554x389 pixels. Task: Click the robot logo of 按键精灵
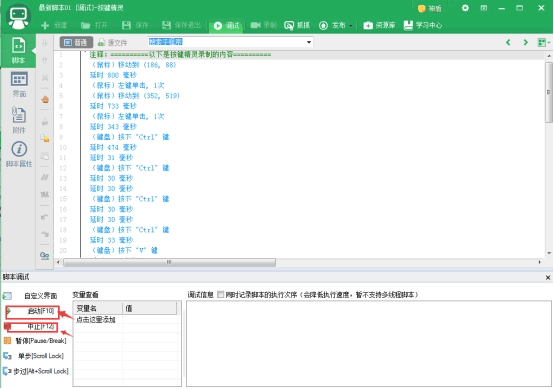[18, 17]
